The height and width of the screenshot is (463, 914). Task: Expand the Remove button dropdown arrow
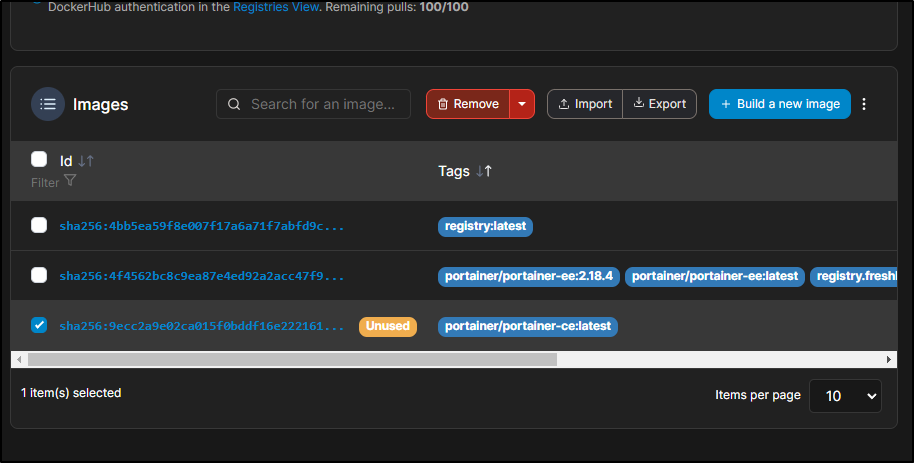click(522, 104)
